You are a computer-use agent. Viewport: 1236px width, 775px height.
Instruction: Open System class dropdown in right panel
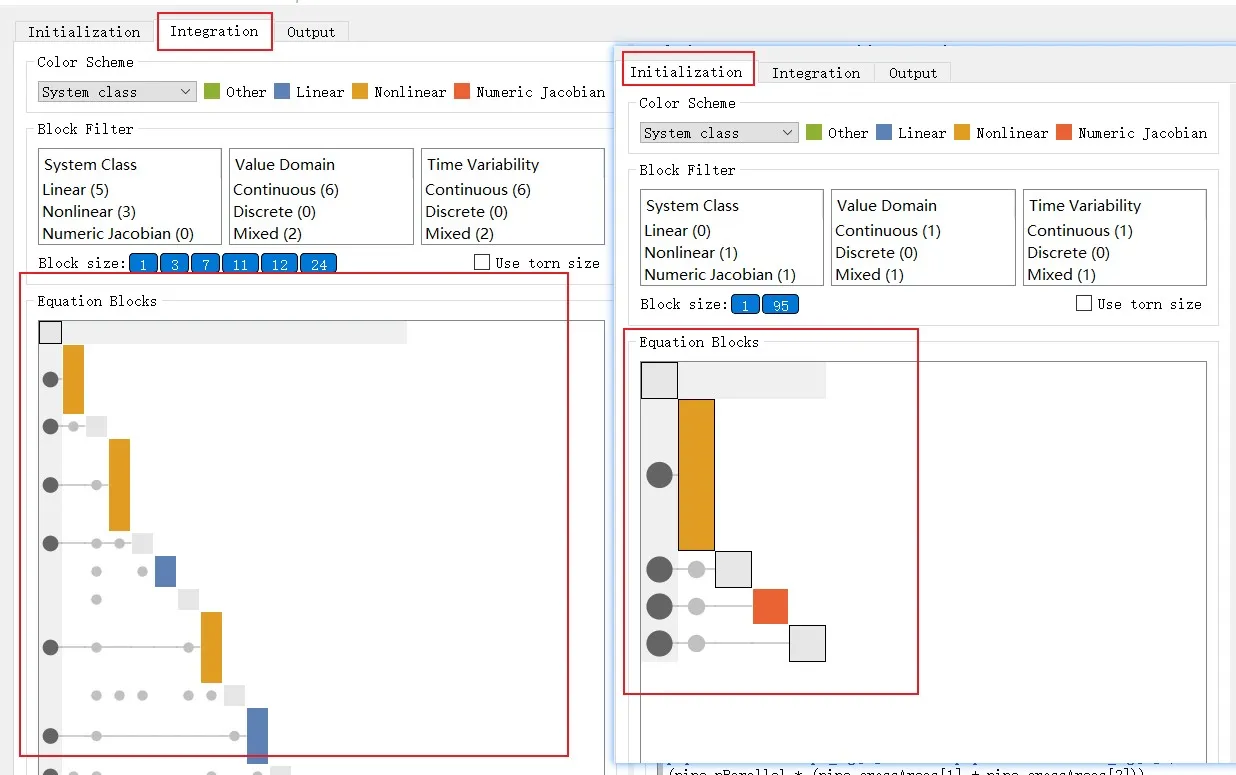coord(719,133)
